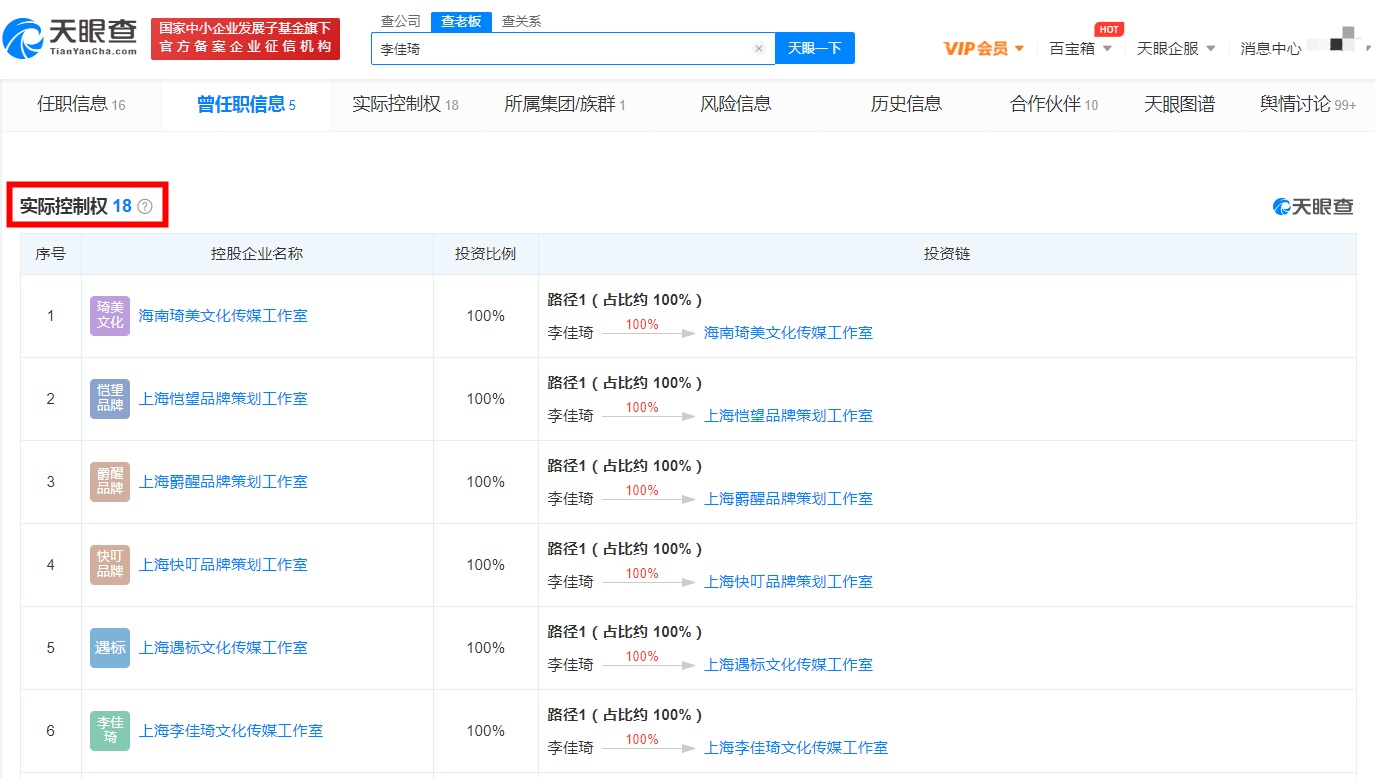Open 上海李佳琦文化传媒工作室 in the company name column
1375x778 pixels.
pos(231,731)
